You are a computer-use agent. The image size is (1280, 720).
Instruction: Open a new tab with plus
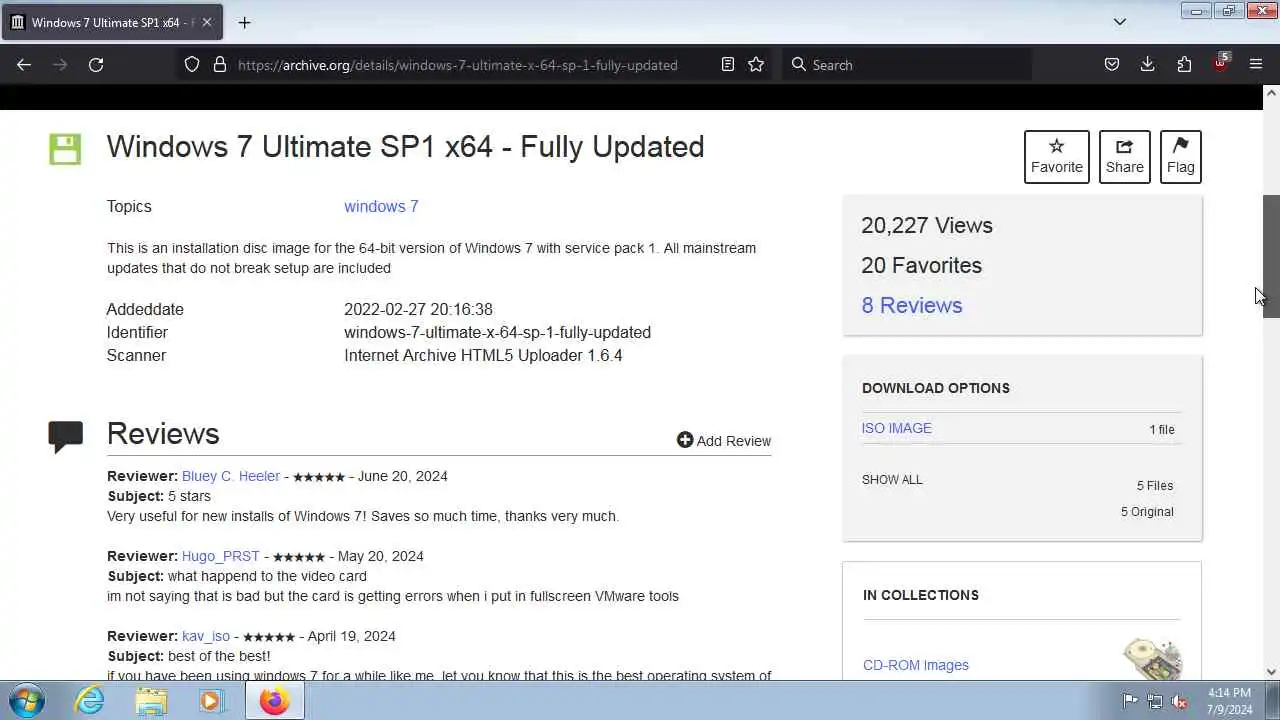(244, 22)
